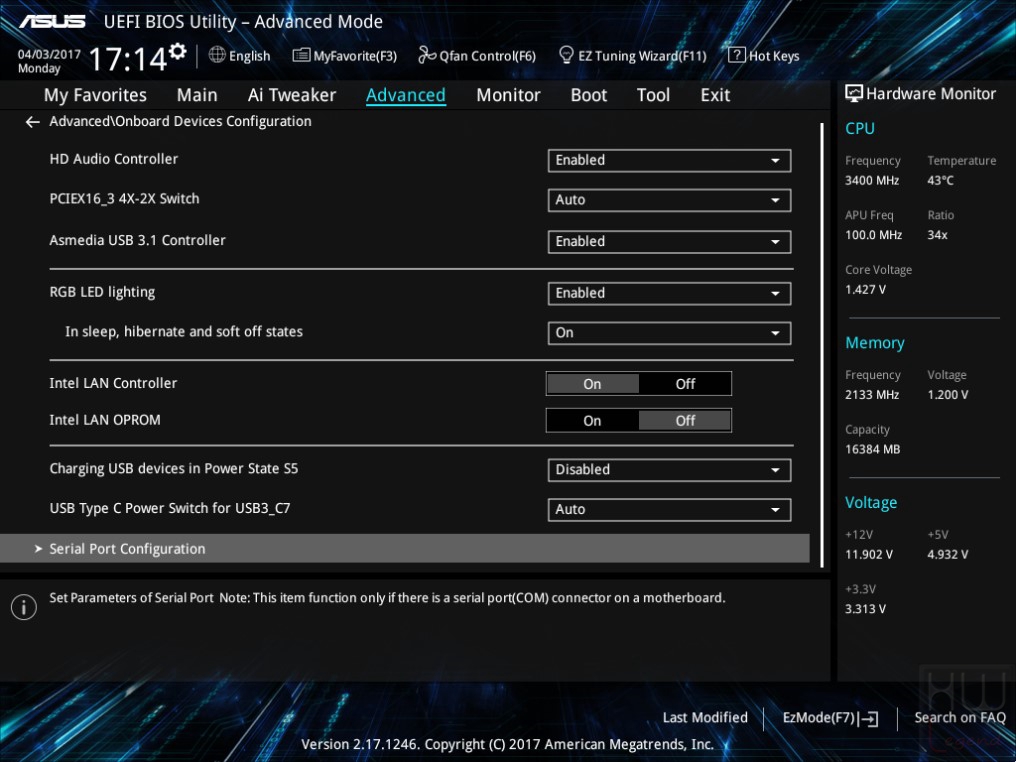Click the 04/03/2017 Monday date
The height and width of the screenshot is (762, 1016).
click(49, 61)
